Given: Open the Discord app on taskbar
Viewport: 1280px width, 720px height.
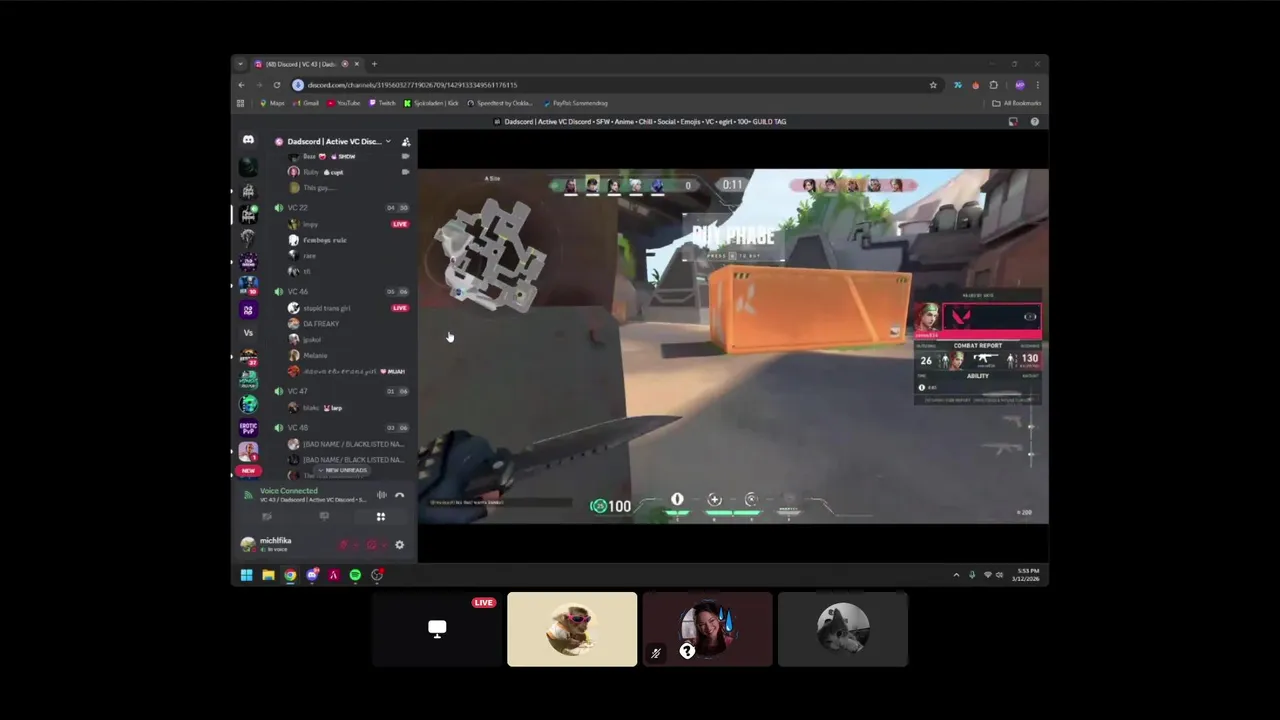Looking at the screenshot, I should (x=312, y=575).
